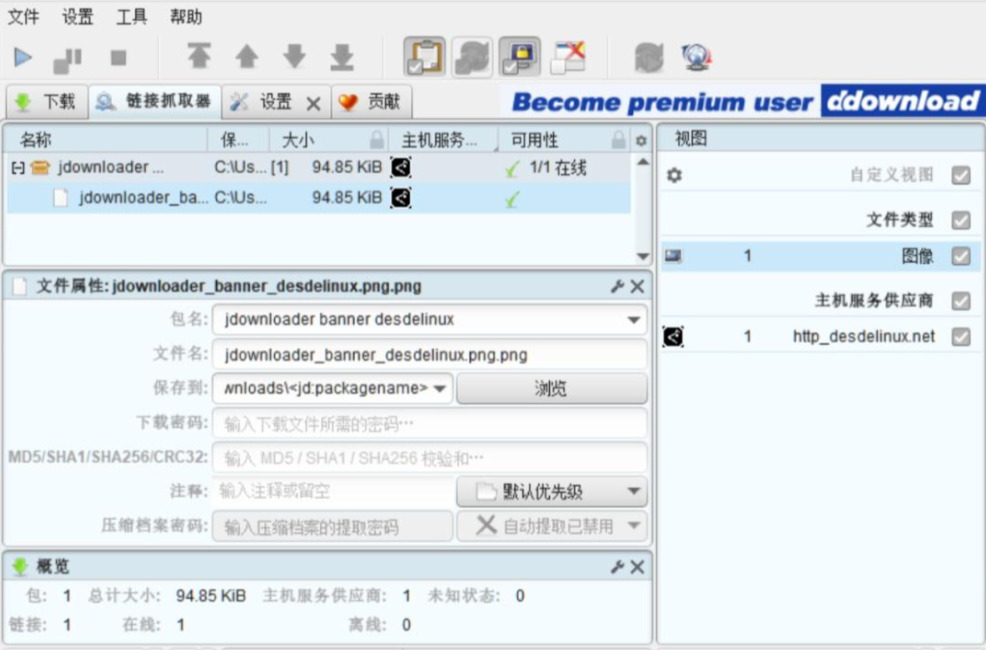
Task: Select the jdownloader package row
Action: (318, 168)
